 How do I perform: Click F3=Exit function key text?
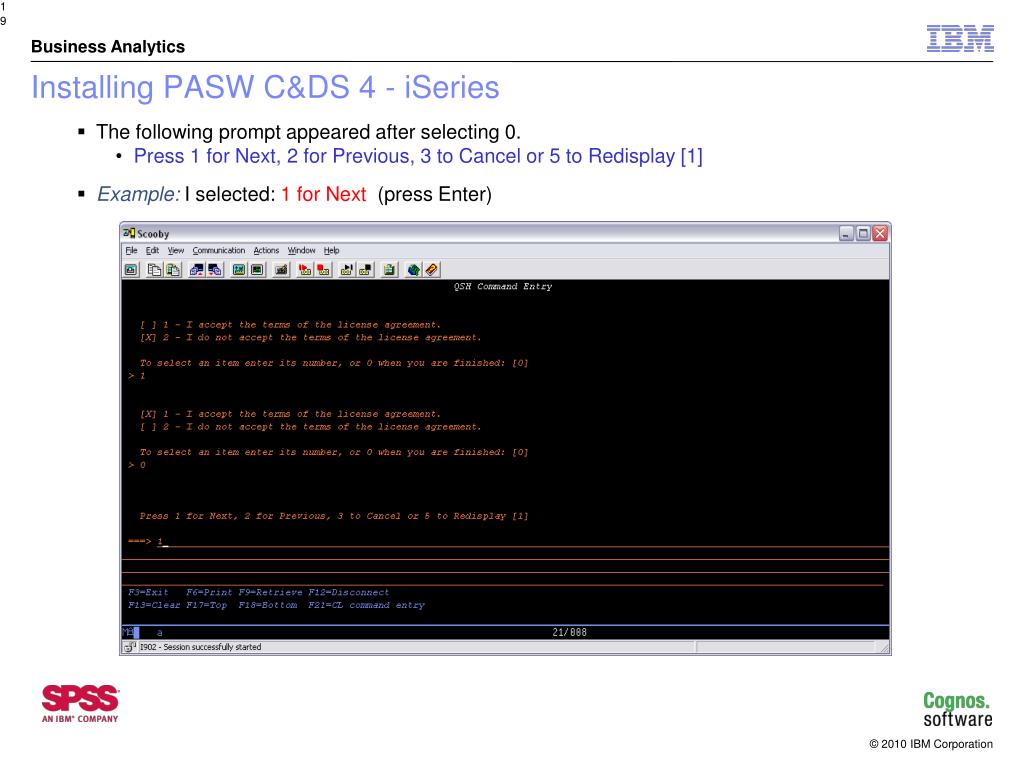point(148,592)
